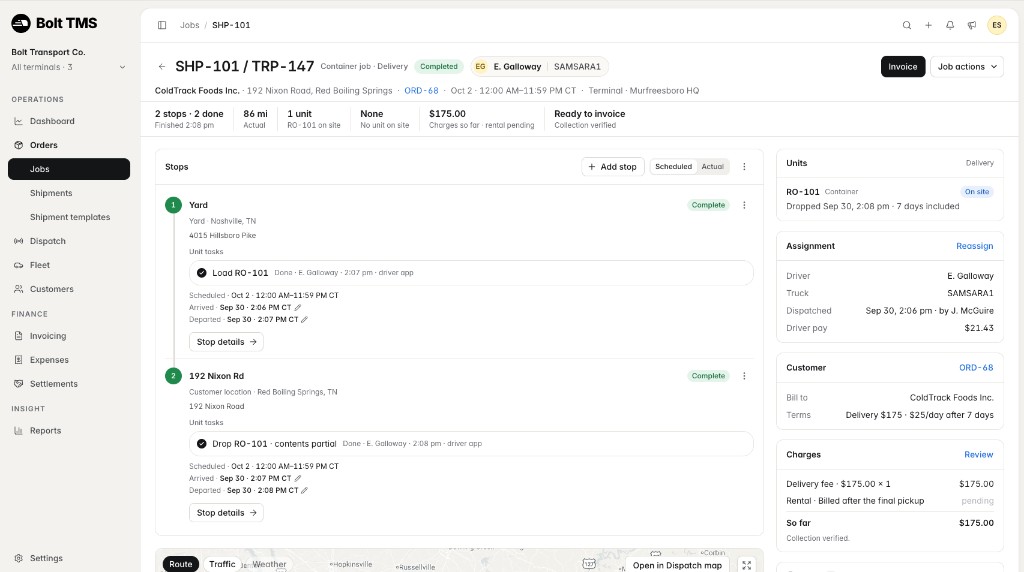This screenshot has height=572, width=1024.
Task: Open the Stops panel three-dot menu
Action: (744, 167)
